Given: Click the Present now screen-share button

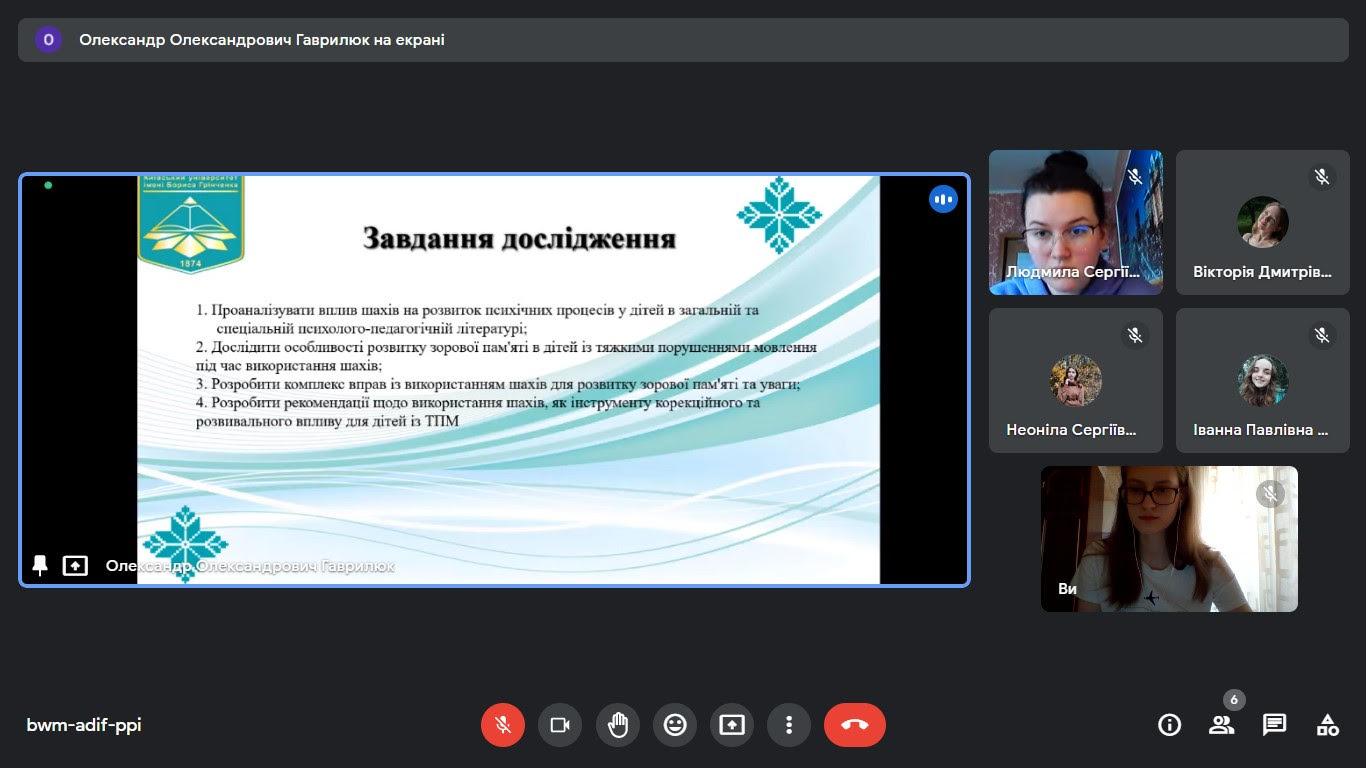Looking at the screenshot, I should 732,725.
